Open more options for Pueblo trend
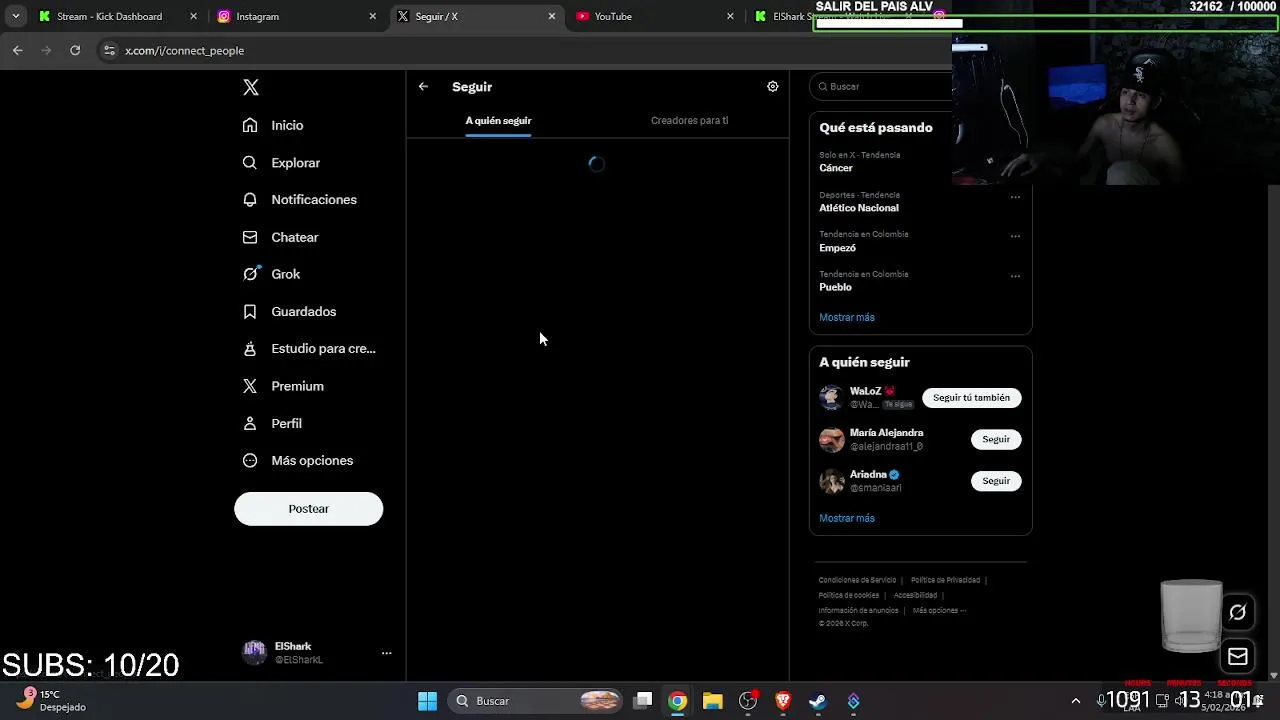Image resolution: width=1280 pixels, height=720 pixels. [1015, 276]
